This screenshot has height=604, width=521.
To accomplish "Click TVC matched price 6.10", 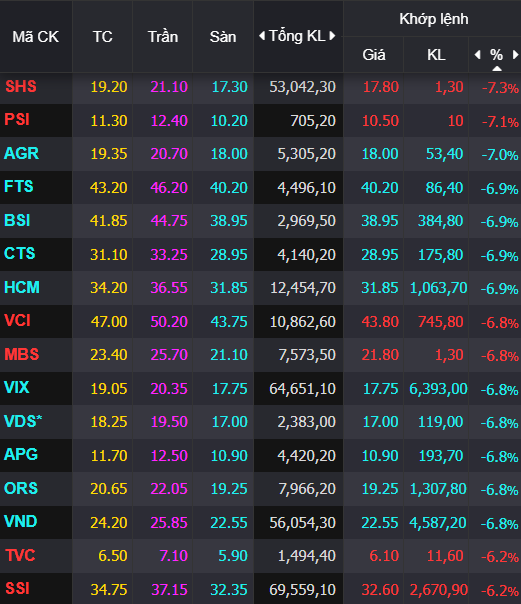I will coord(384,556).
